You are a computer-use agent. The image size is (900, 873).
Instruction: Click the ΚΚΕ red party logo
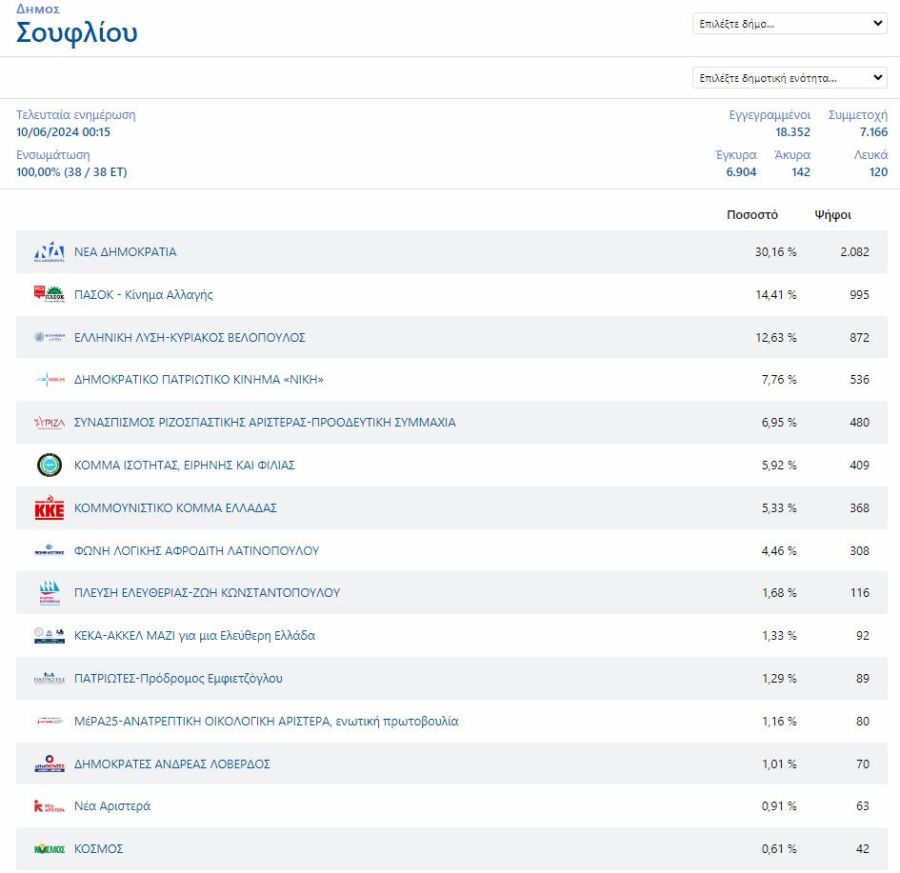[x=49, y=508]
